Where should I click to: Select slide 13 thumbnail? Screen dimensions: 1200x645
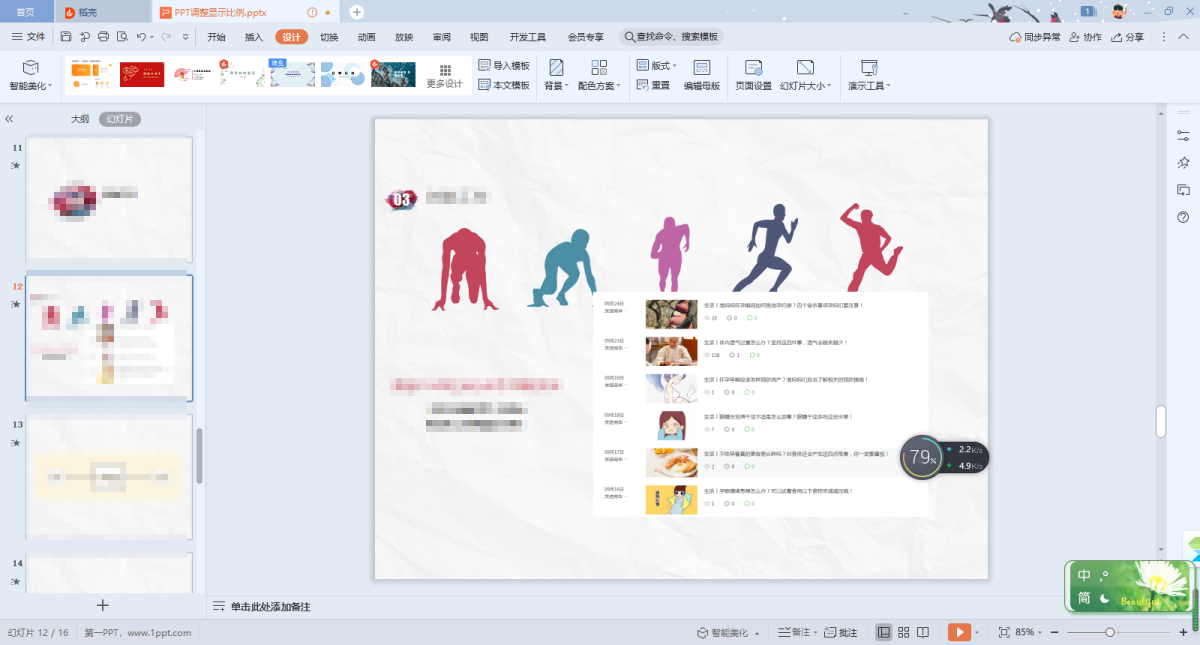(x=108, y=477)
